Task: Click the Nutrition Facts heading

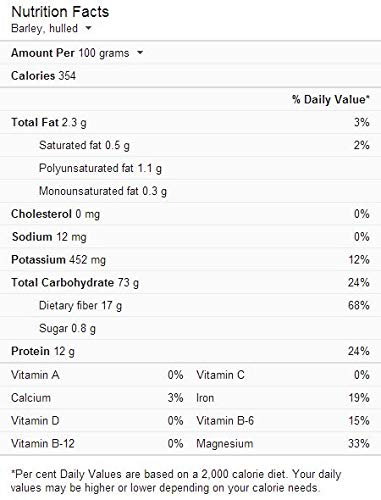Action: [x=60, y=12]
